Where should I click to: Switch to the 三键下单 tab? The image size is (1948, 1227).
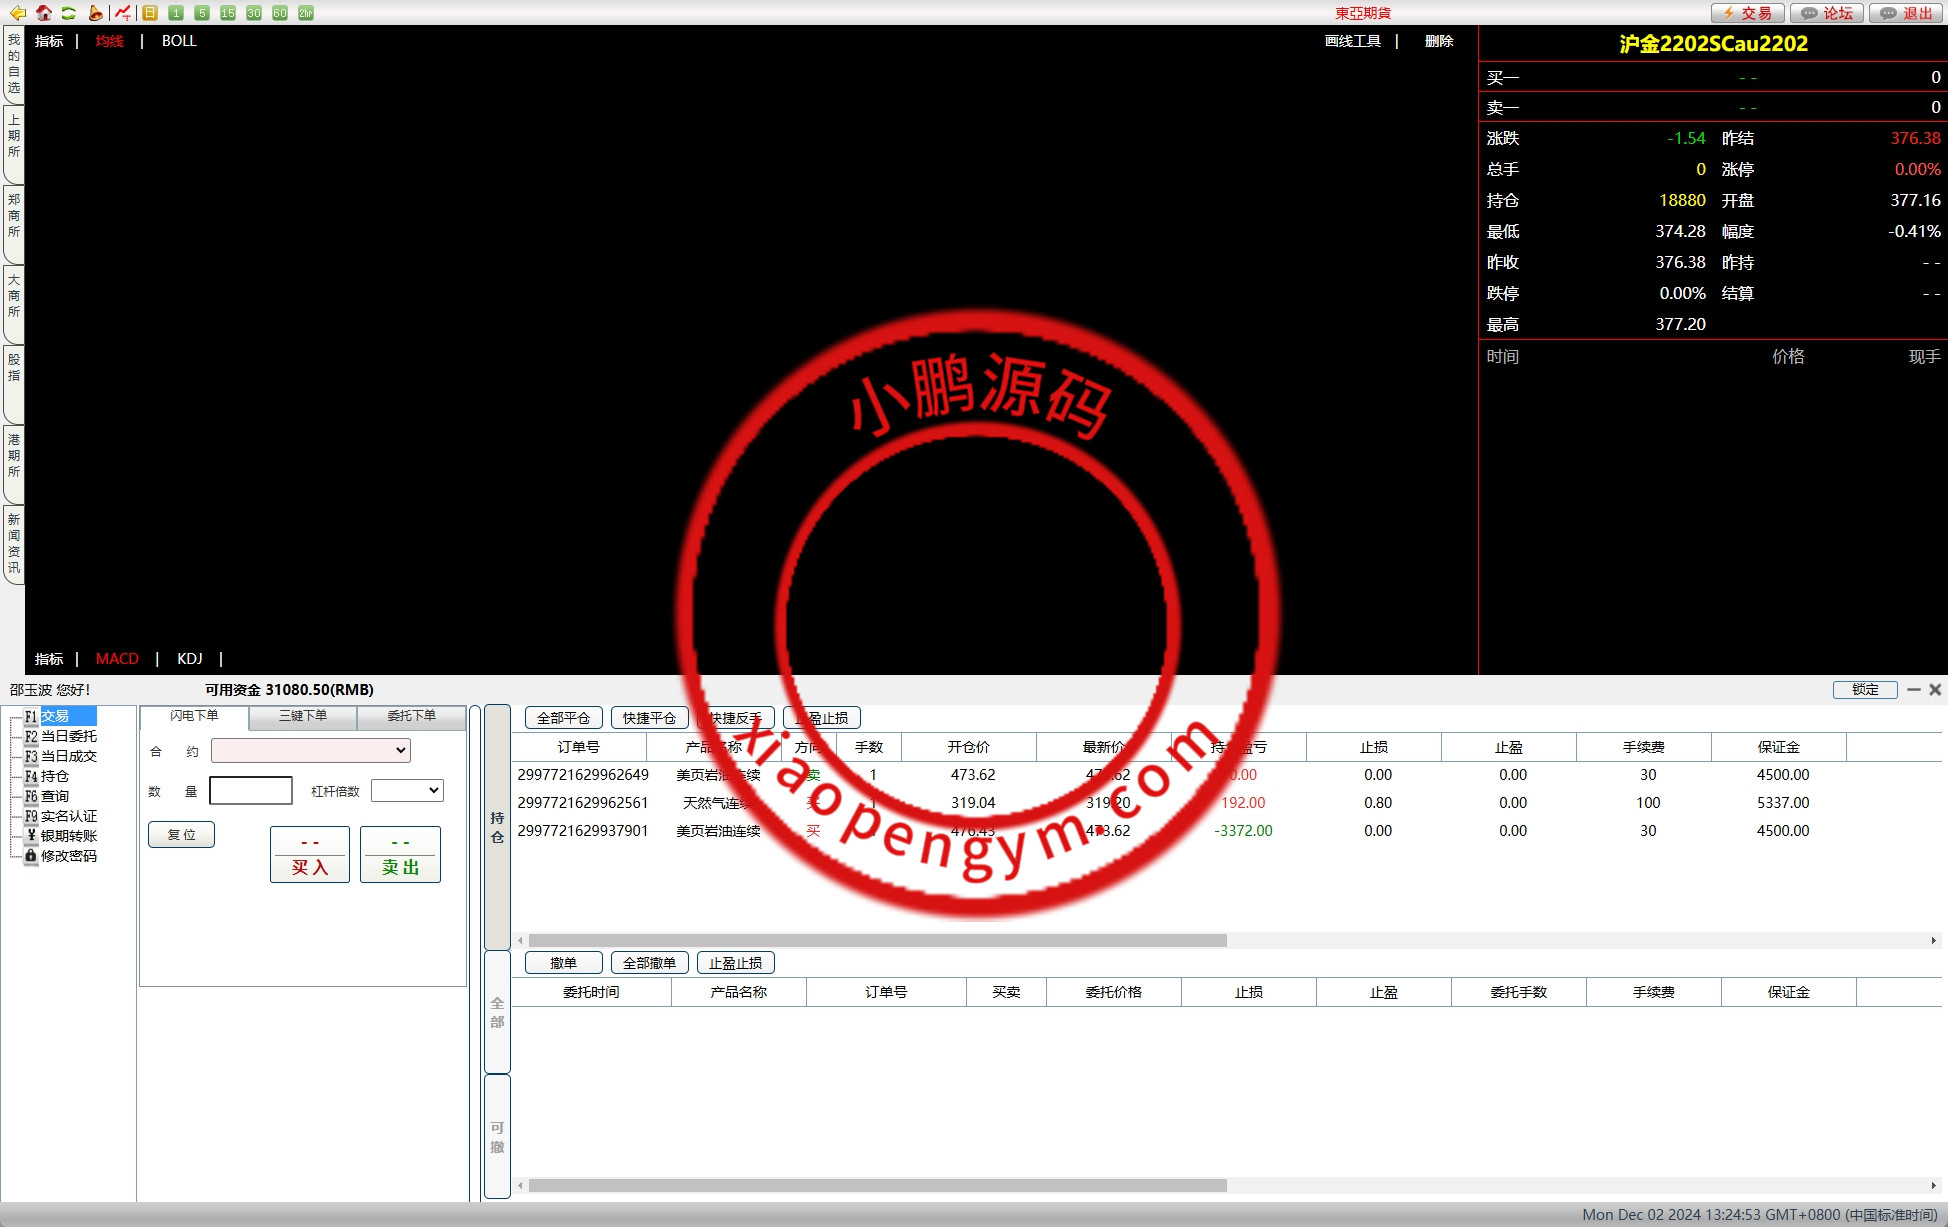pos(303,716)
